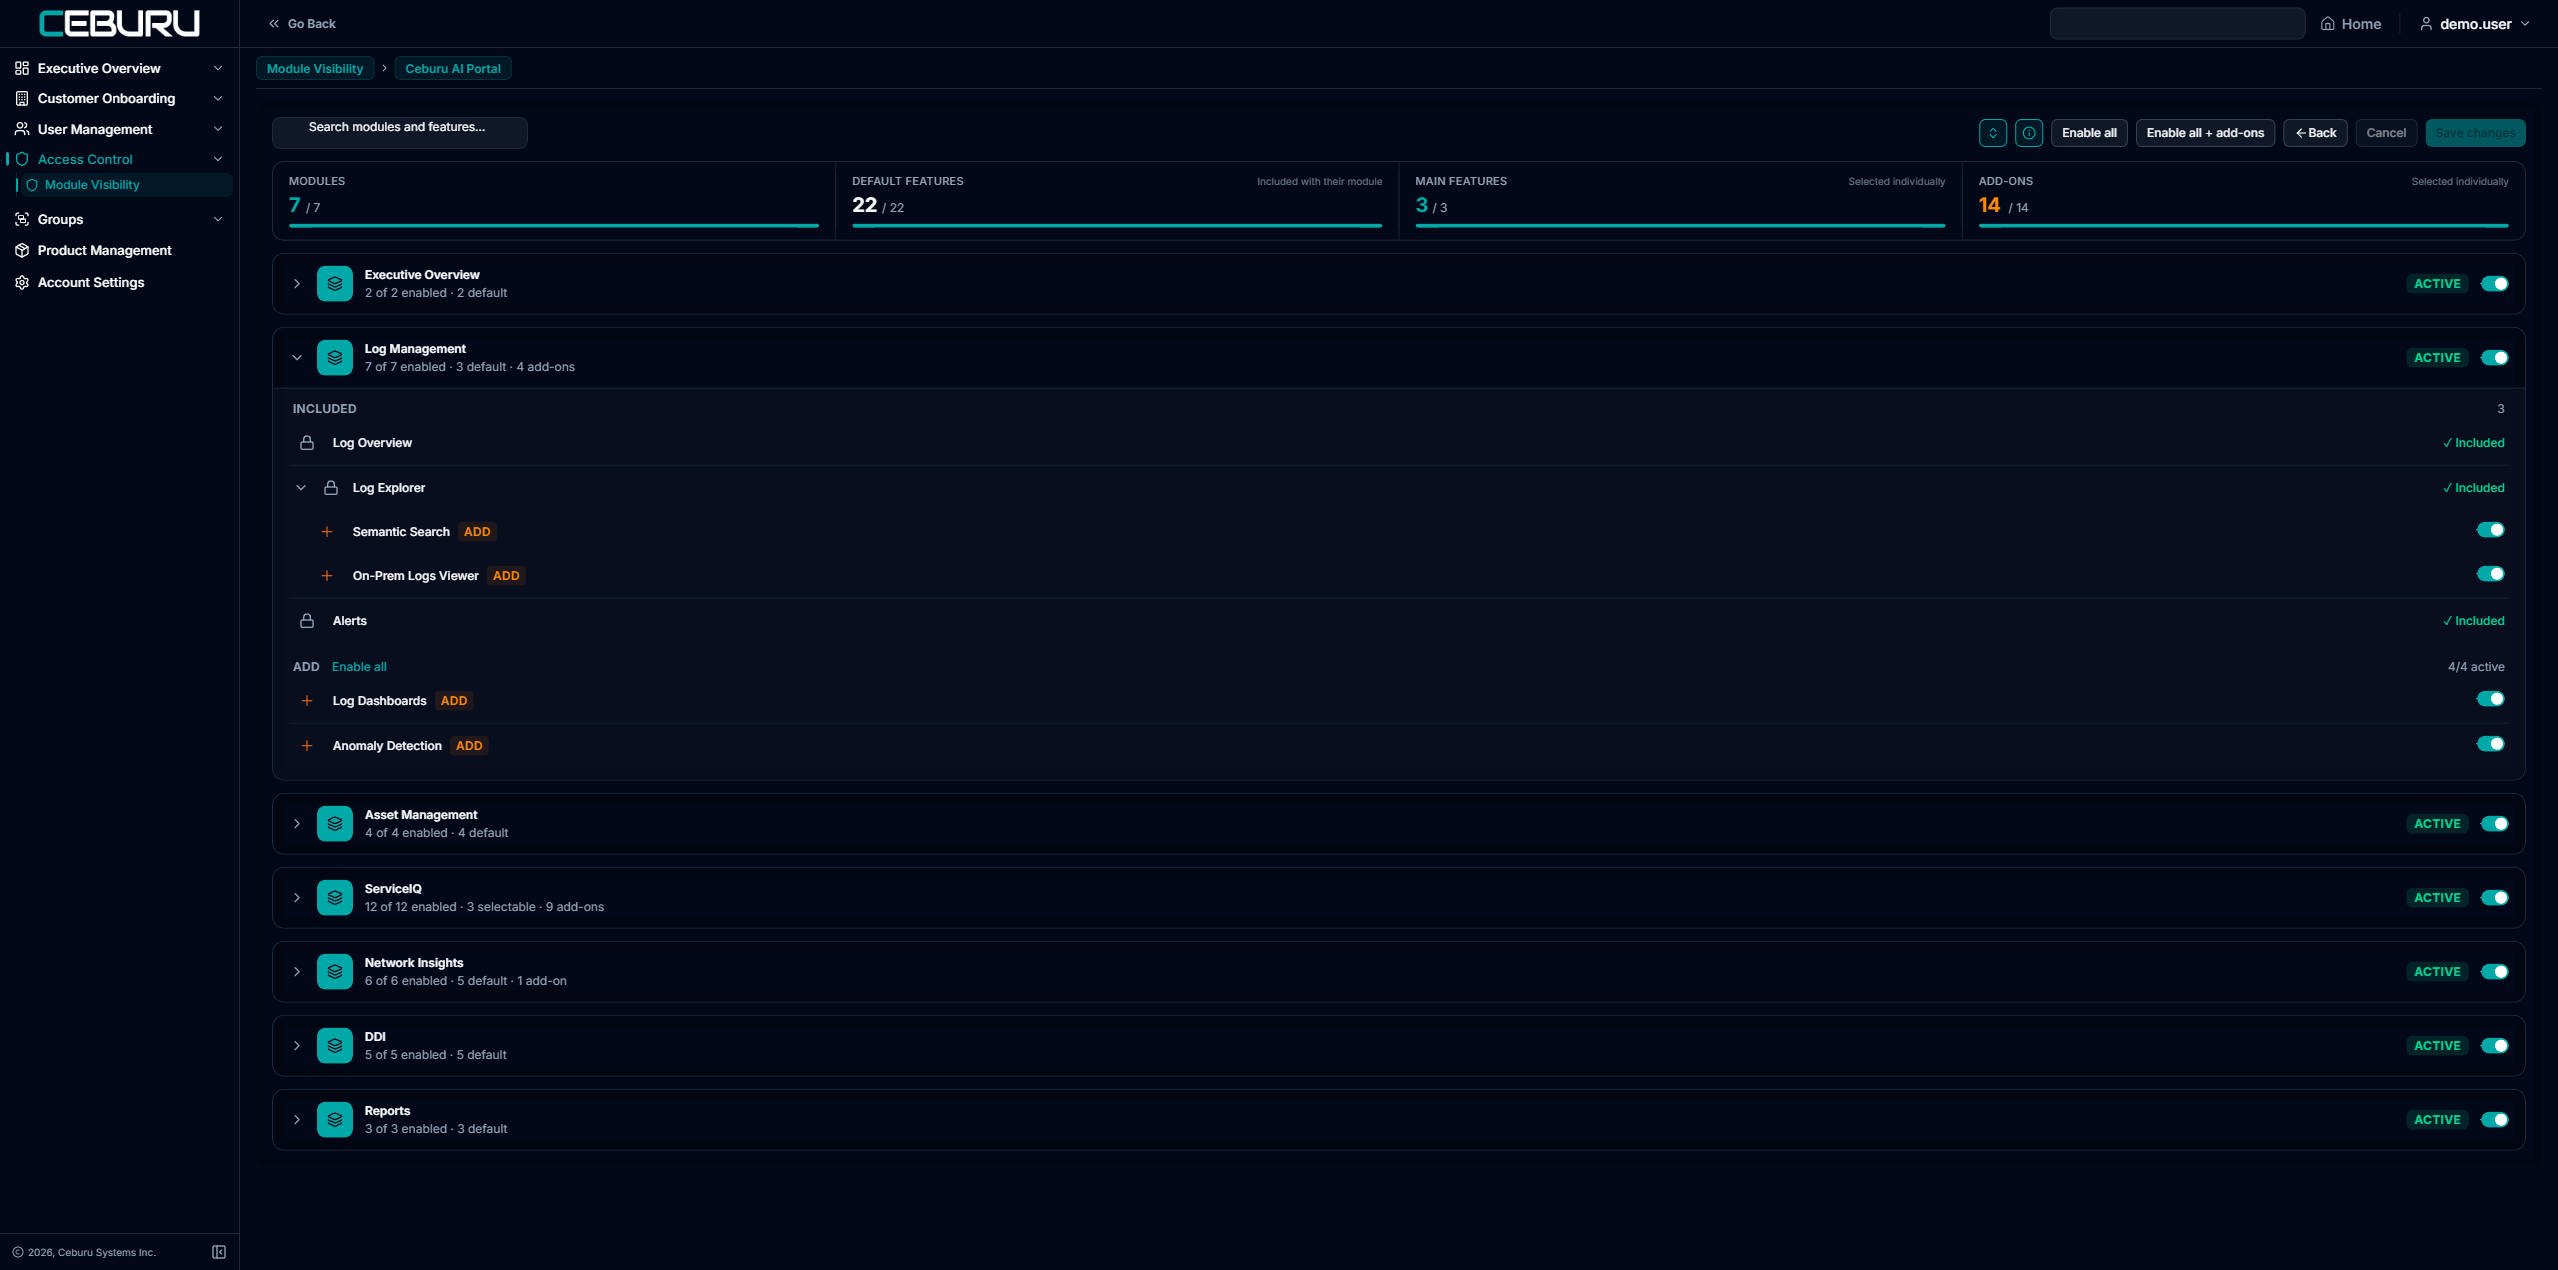Click the demo.user profile icon
Image resolution: width=2558 pixels, height=1270 pixels.
click(x=2425, y=24)
